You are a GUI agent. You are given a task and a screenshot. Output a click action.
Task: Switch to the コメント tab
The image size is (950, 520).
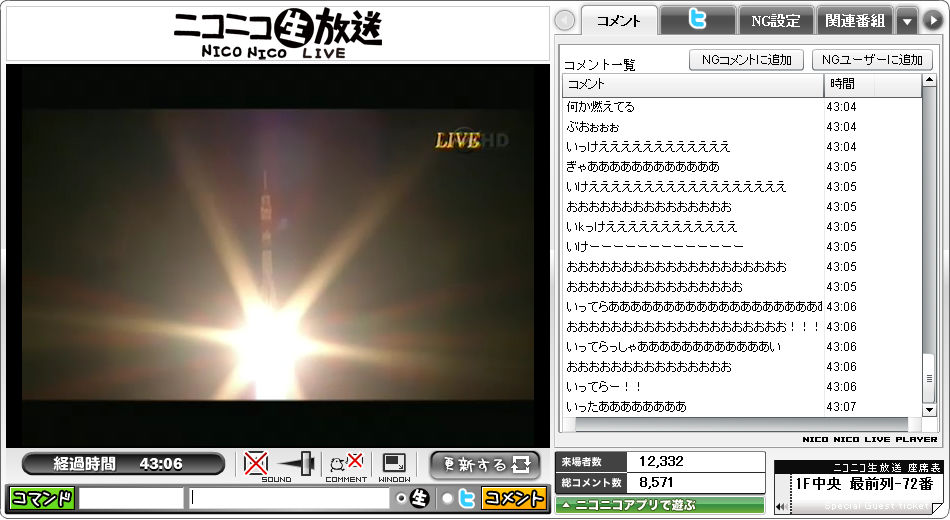click(x=619, y=21)
